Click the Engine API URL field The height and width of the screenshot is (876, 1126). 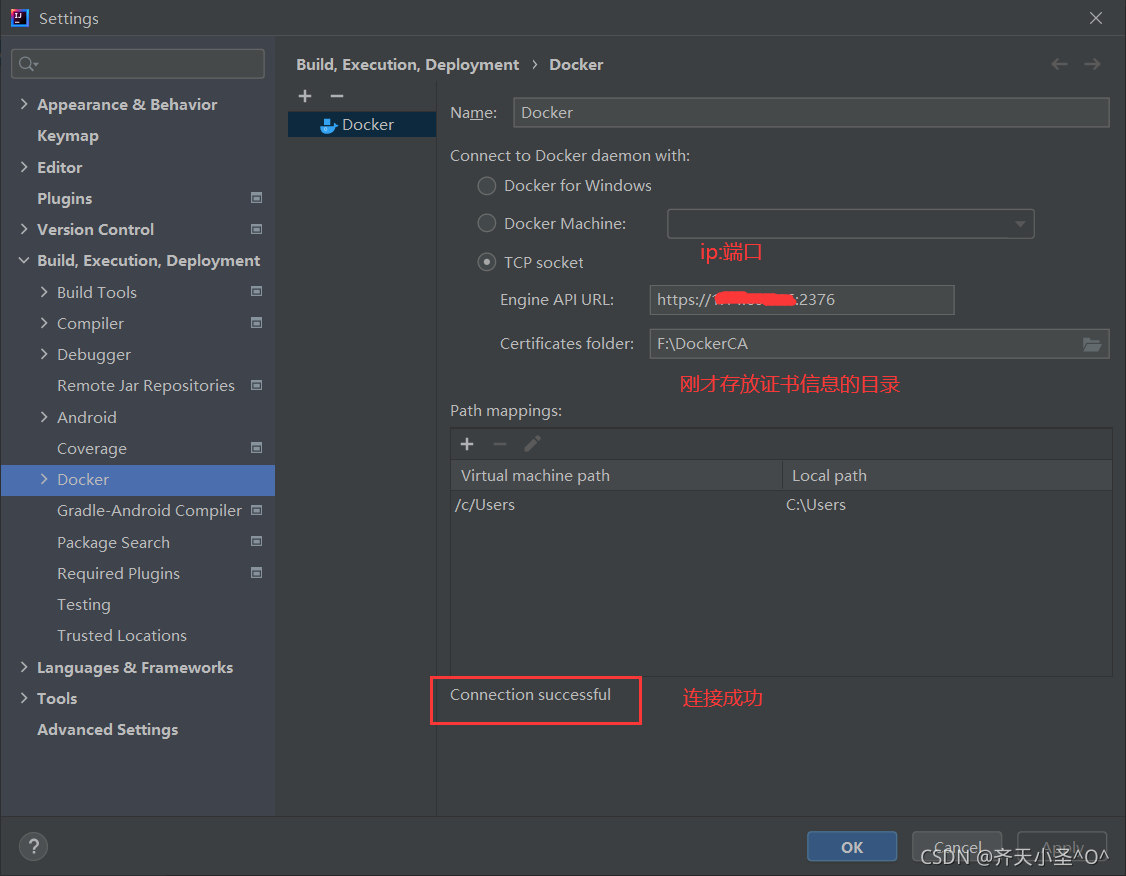click(801, 300)
